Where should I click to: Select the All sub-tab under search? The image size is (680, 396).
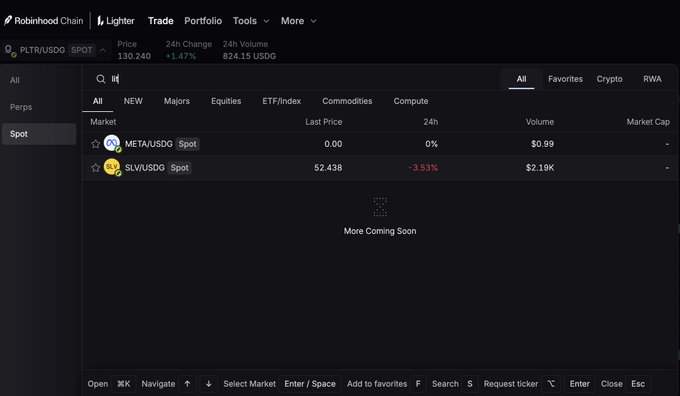tap(98, 101)
